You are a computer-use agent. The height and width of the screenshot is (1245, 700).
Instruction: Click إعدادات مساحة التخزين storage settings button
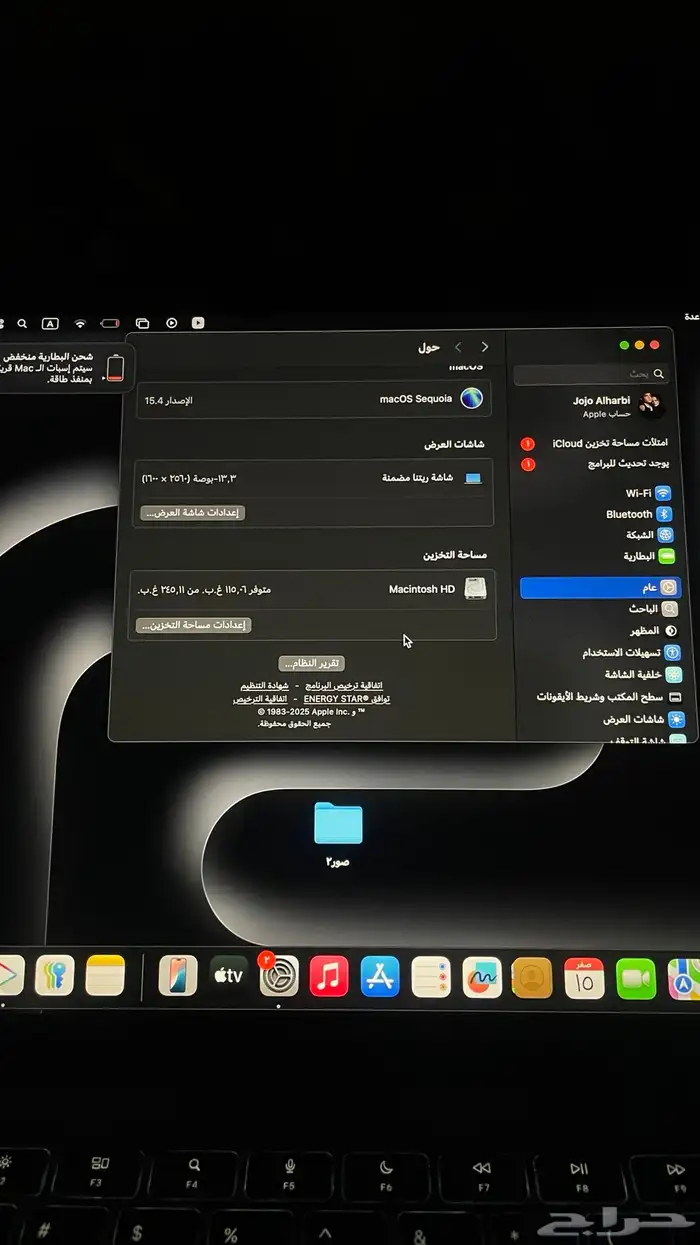coord(194,625)
